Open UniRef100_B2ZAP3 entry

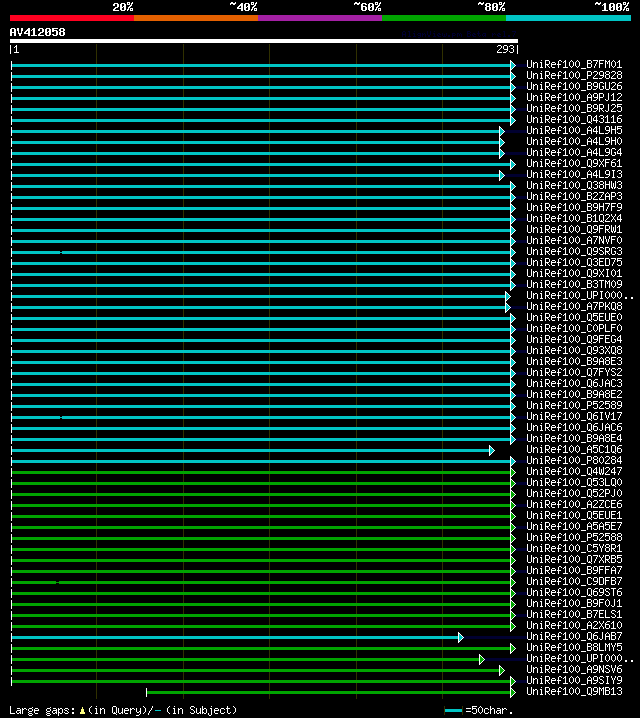[x=574, y=196]
